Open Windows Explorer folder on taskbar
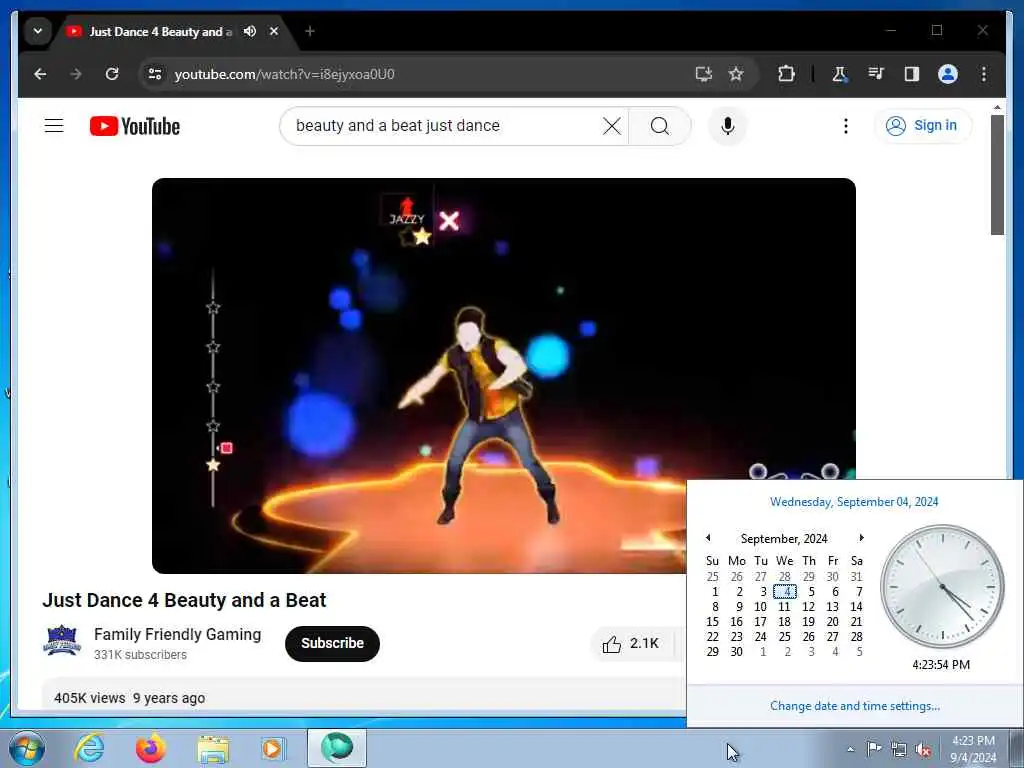 [213, 750]
